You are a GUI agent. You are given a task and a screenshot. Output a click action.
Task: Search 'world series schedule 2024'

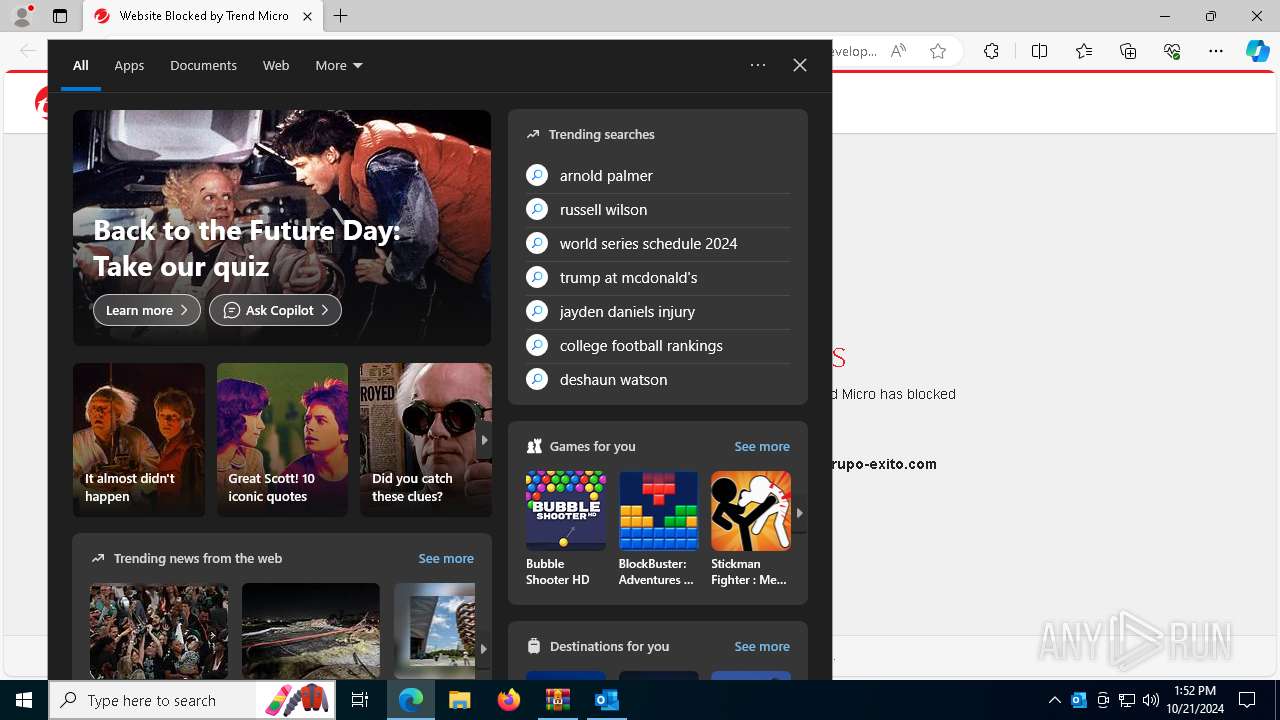[658, 243]
